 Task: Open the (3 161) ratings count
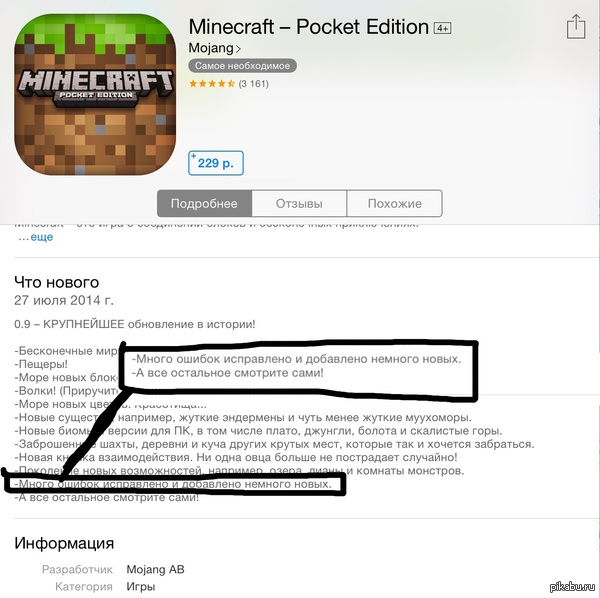[x=253, y=83]
